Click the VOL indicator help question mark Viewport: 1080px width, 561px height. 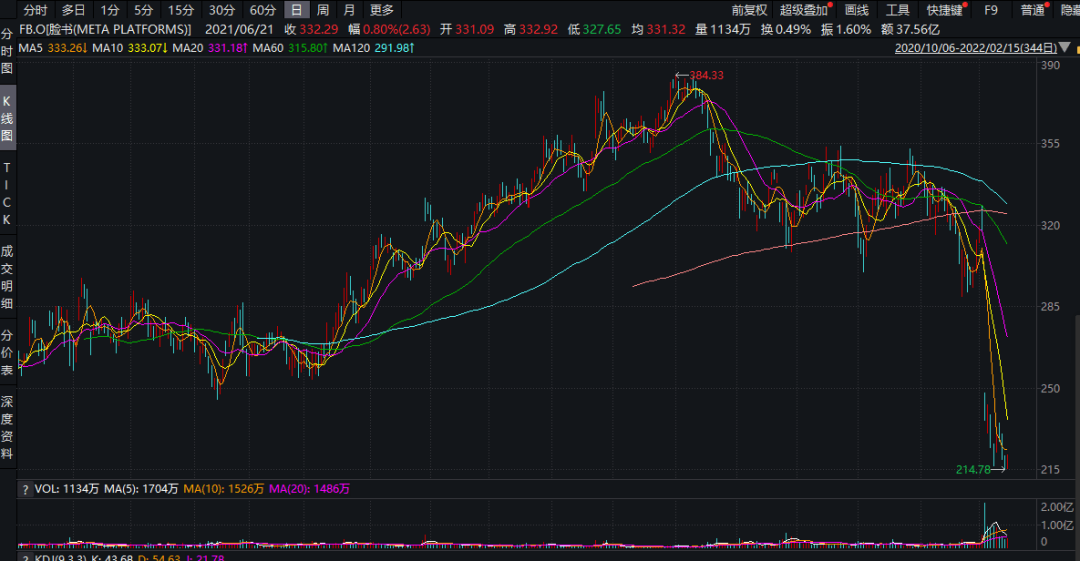[x=25, y=489]
